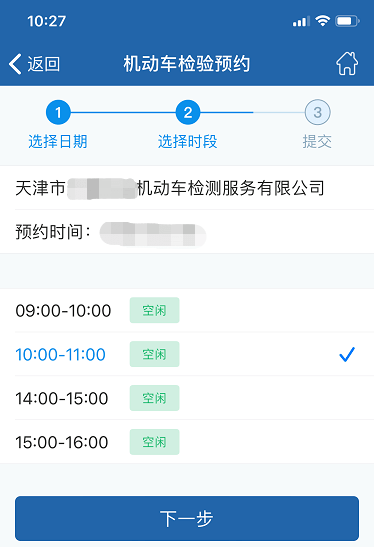Tap the cellular signal bars icon
This screenshot has height=547, width=375.
tap(301, 21)
